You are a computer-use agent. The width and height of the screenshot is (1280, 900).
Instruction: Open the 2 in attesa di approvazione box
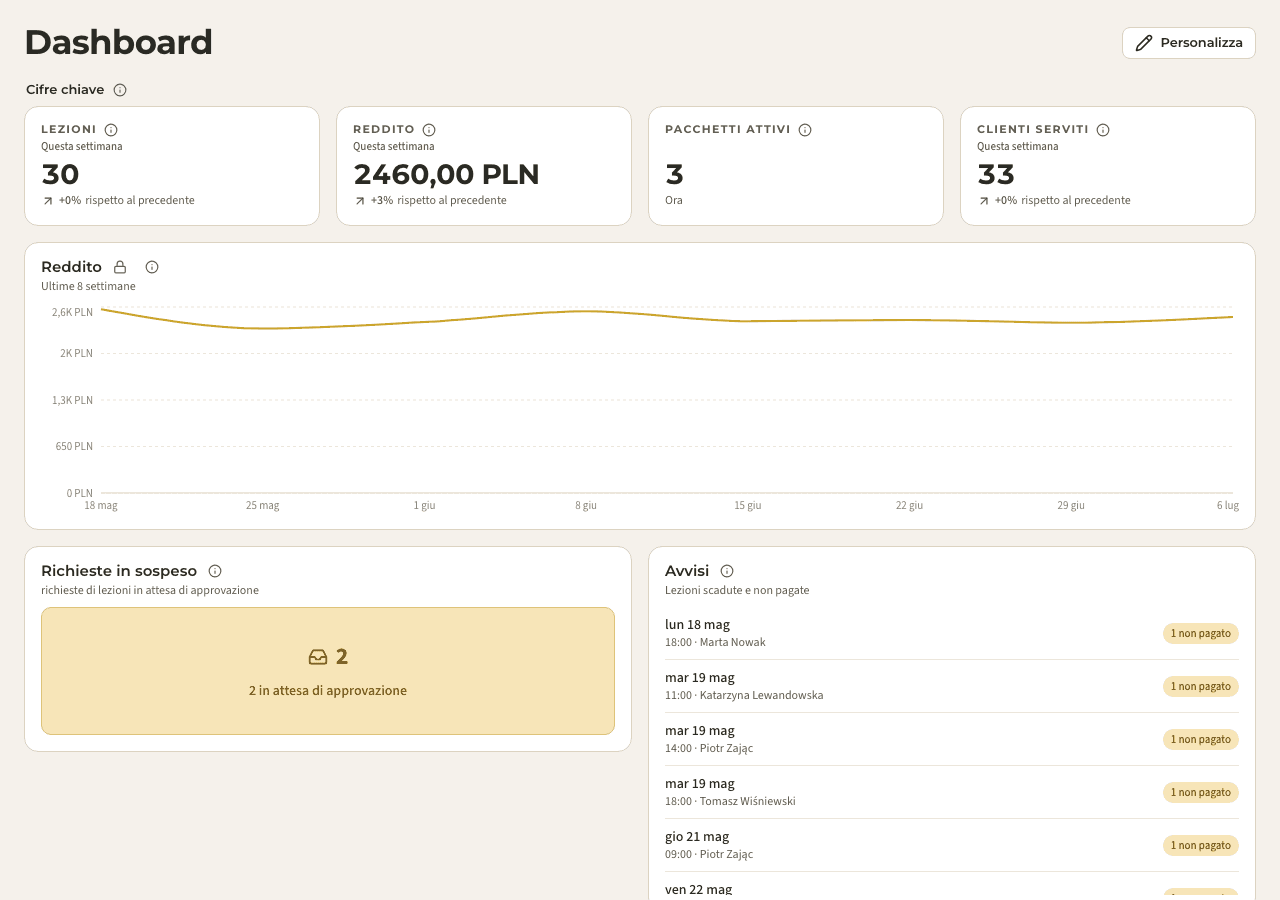(x=328, y=671)
